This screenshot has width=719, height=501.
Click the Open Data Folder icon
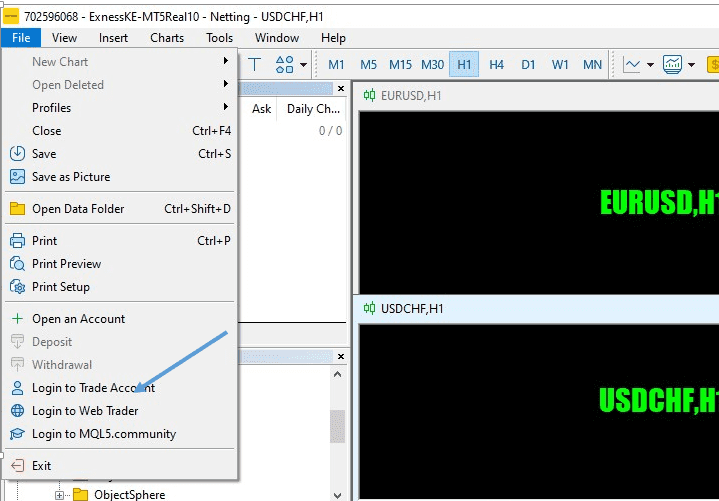click(17, 209)
